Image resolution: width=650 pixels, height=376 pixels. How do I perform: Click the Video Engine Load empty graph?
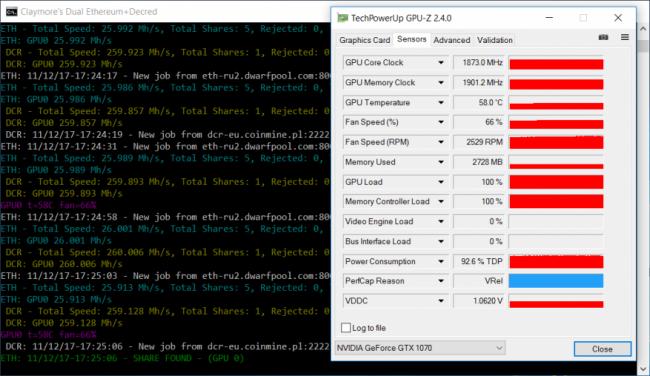click(x=556, y=221)
